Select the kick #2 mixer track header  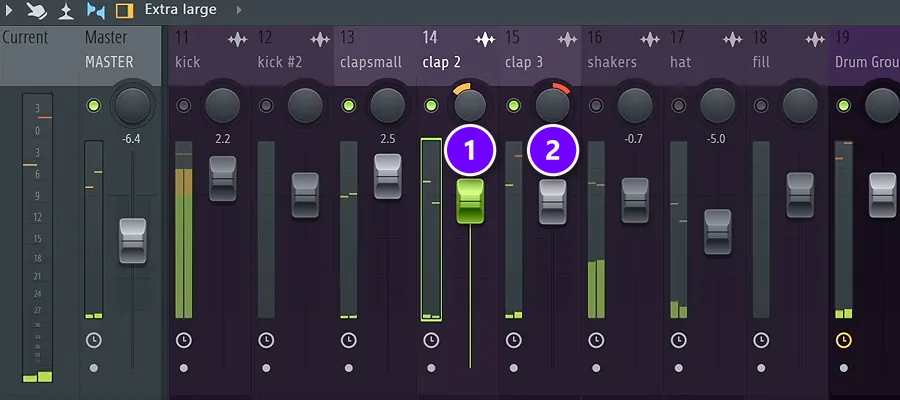(x=293, y=56)
